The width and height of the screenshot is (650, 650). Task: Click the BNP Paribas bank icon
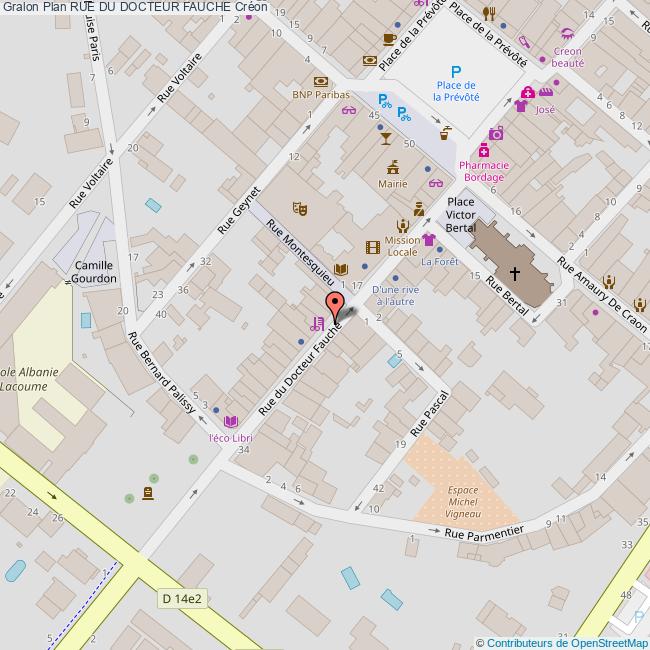click(320, 81)
